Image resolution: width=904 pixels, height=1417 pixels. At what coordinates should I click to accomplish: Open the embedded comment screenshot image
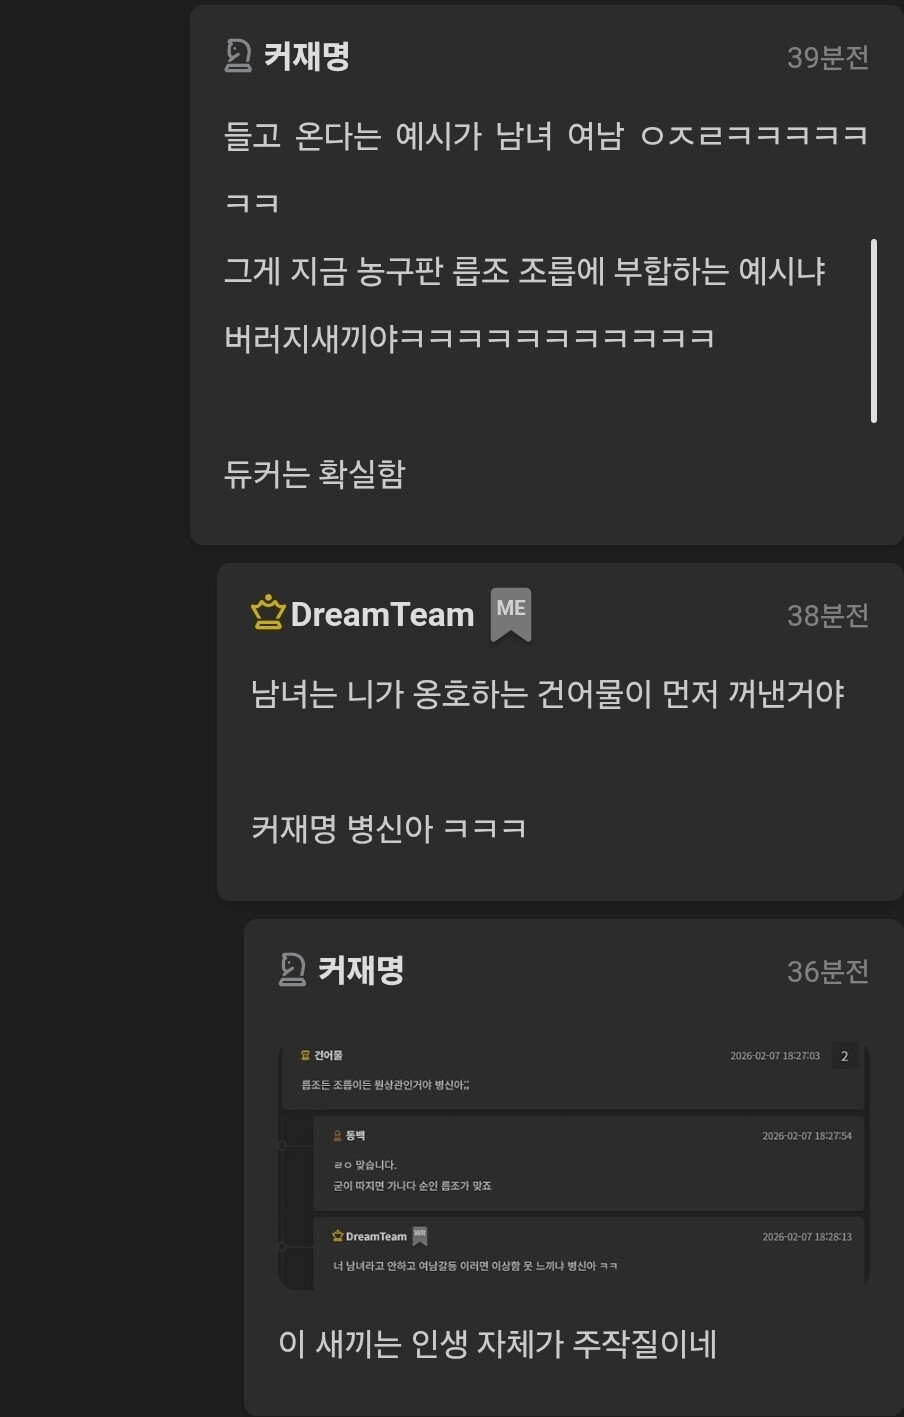tap(573, 1166)
